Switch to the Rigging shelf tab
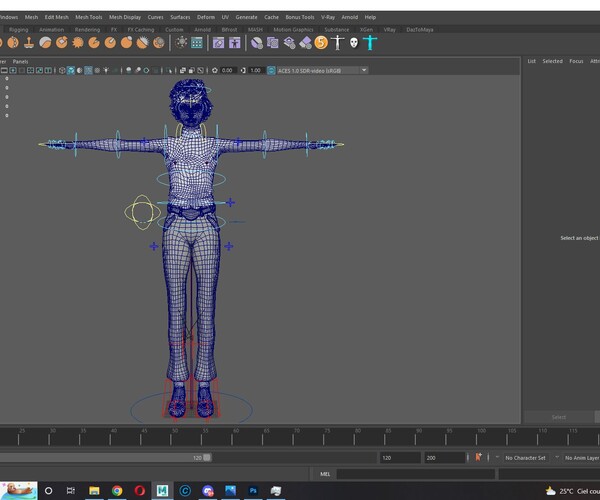The height and width of the screenshot is (500, 600). [18, 29]
